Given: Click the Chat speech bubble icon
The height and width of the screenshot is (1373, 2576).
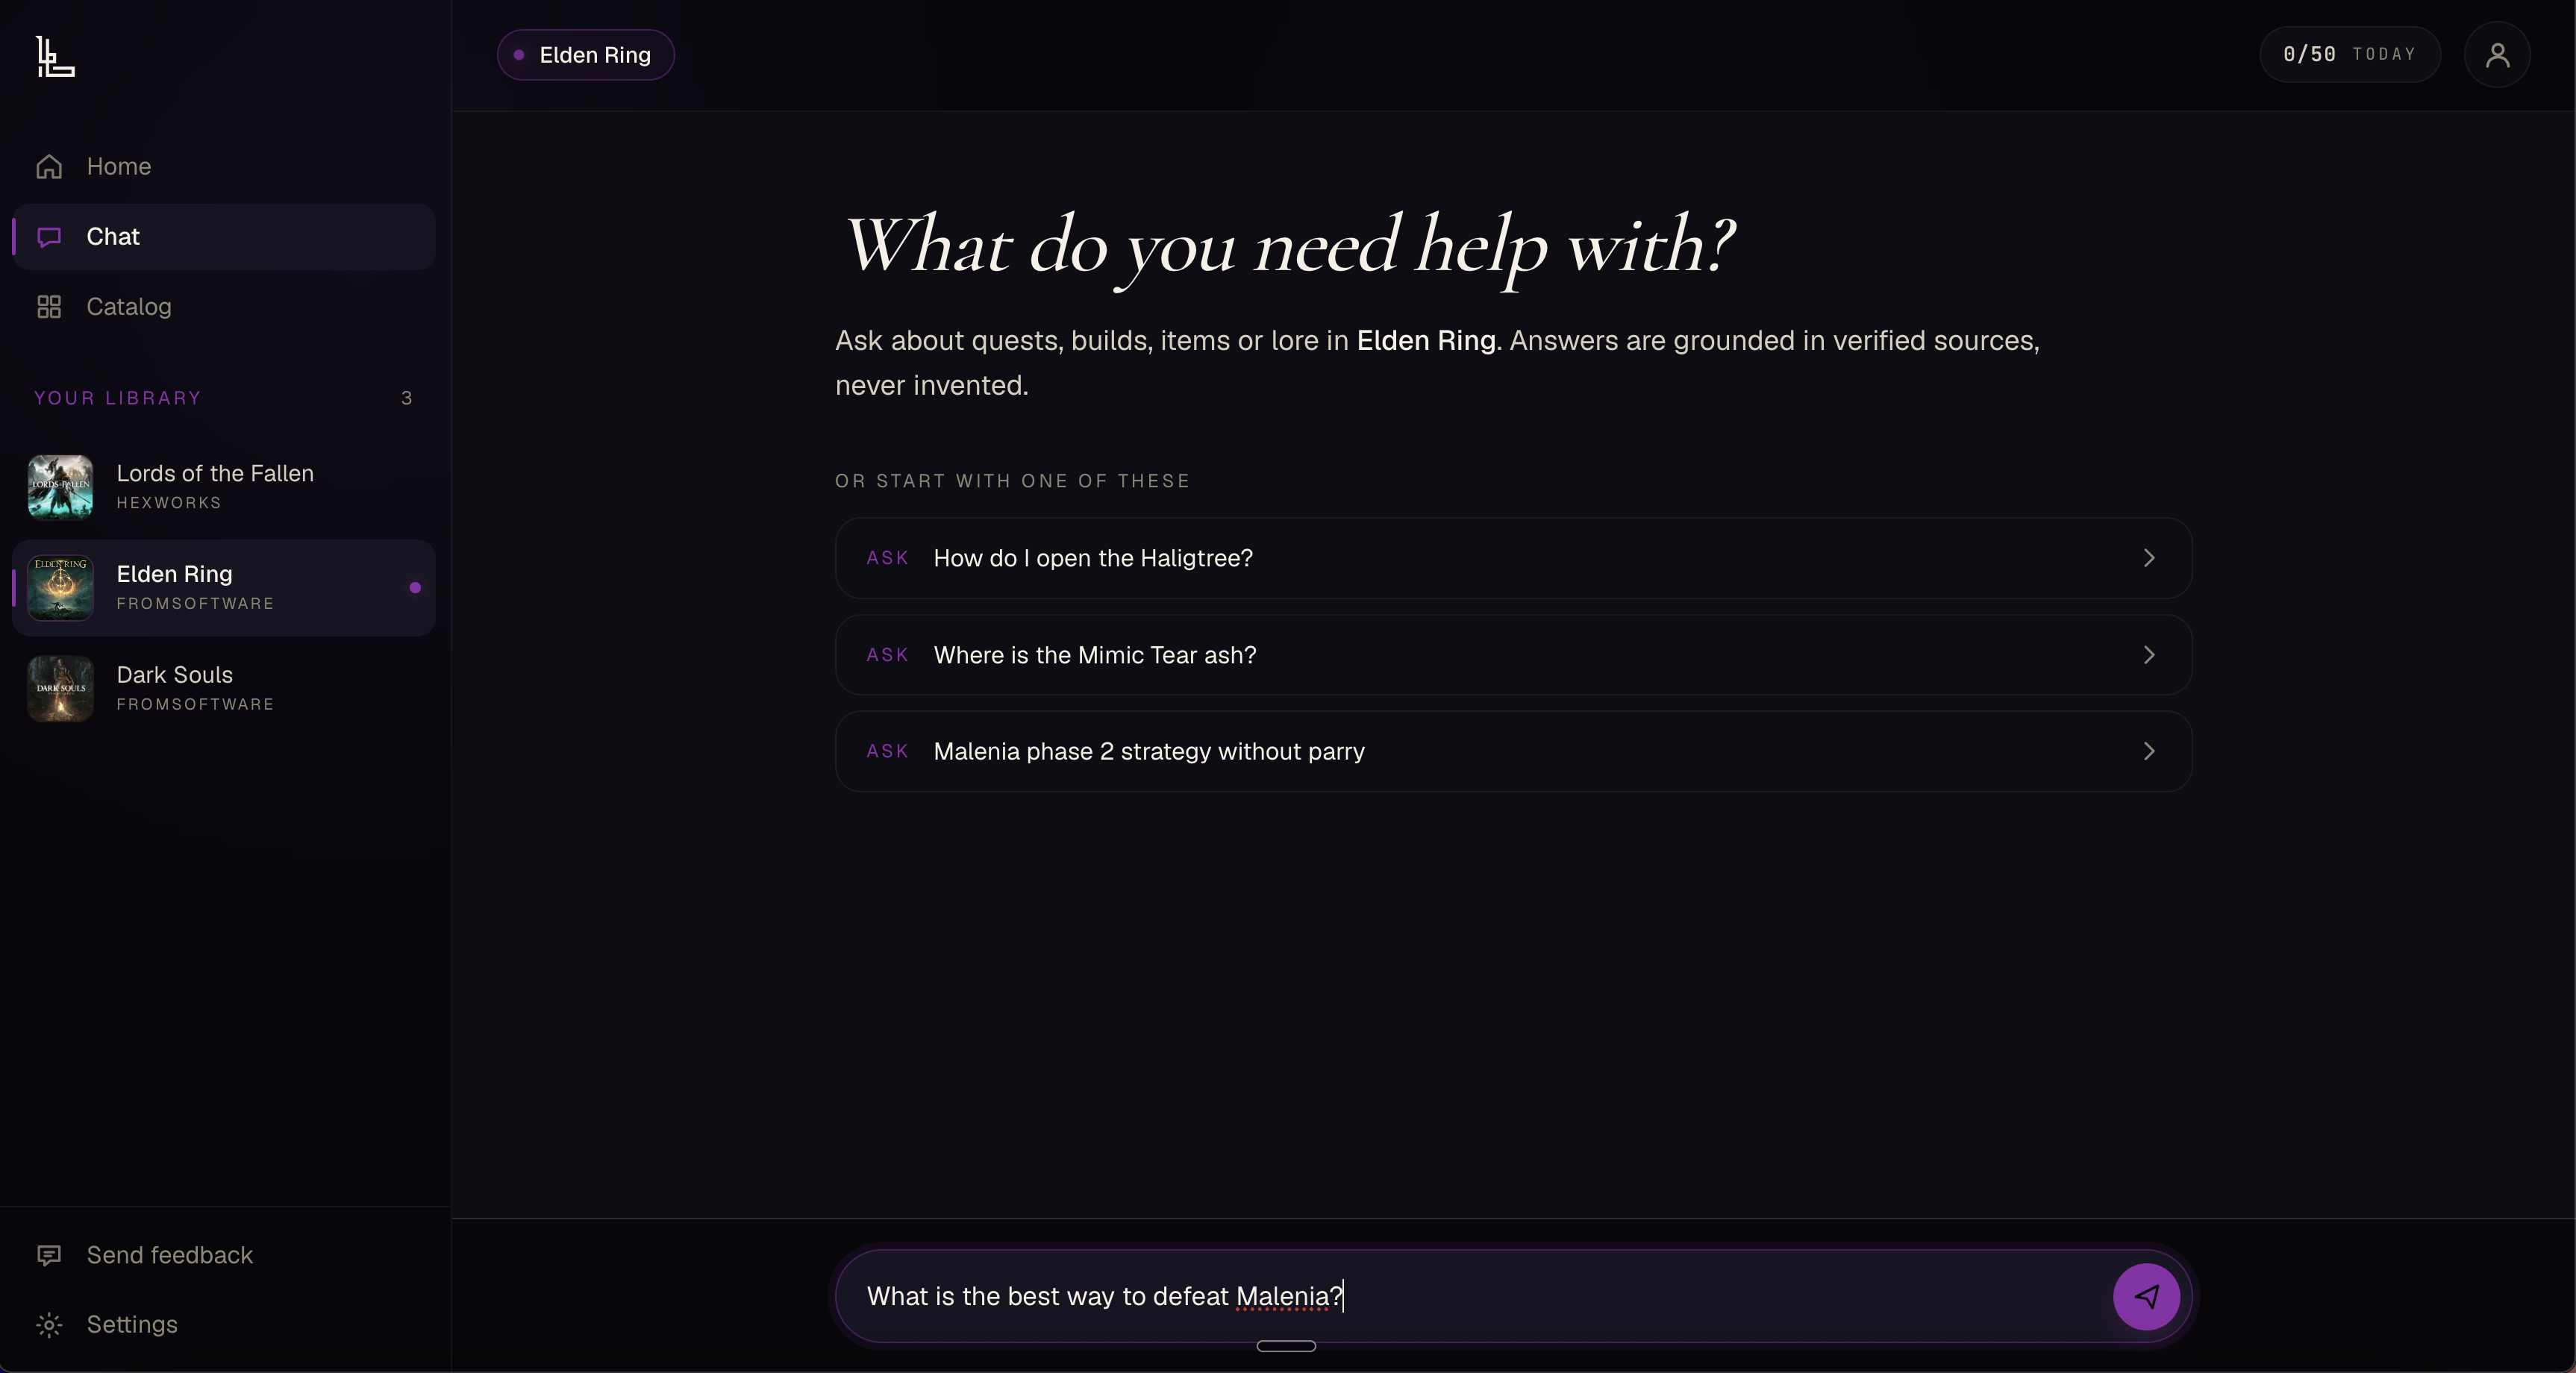Looking at the screenshot, I should pos(49,237).
